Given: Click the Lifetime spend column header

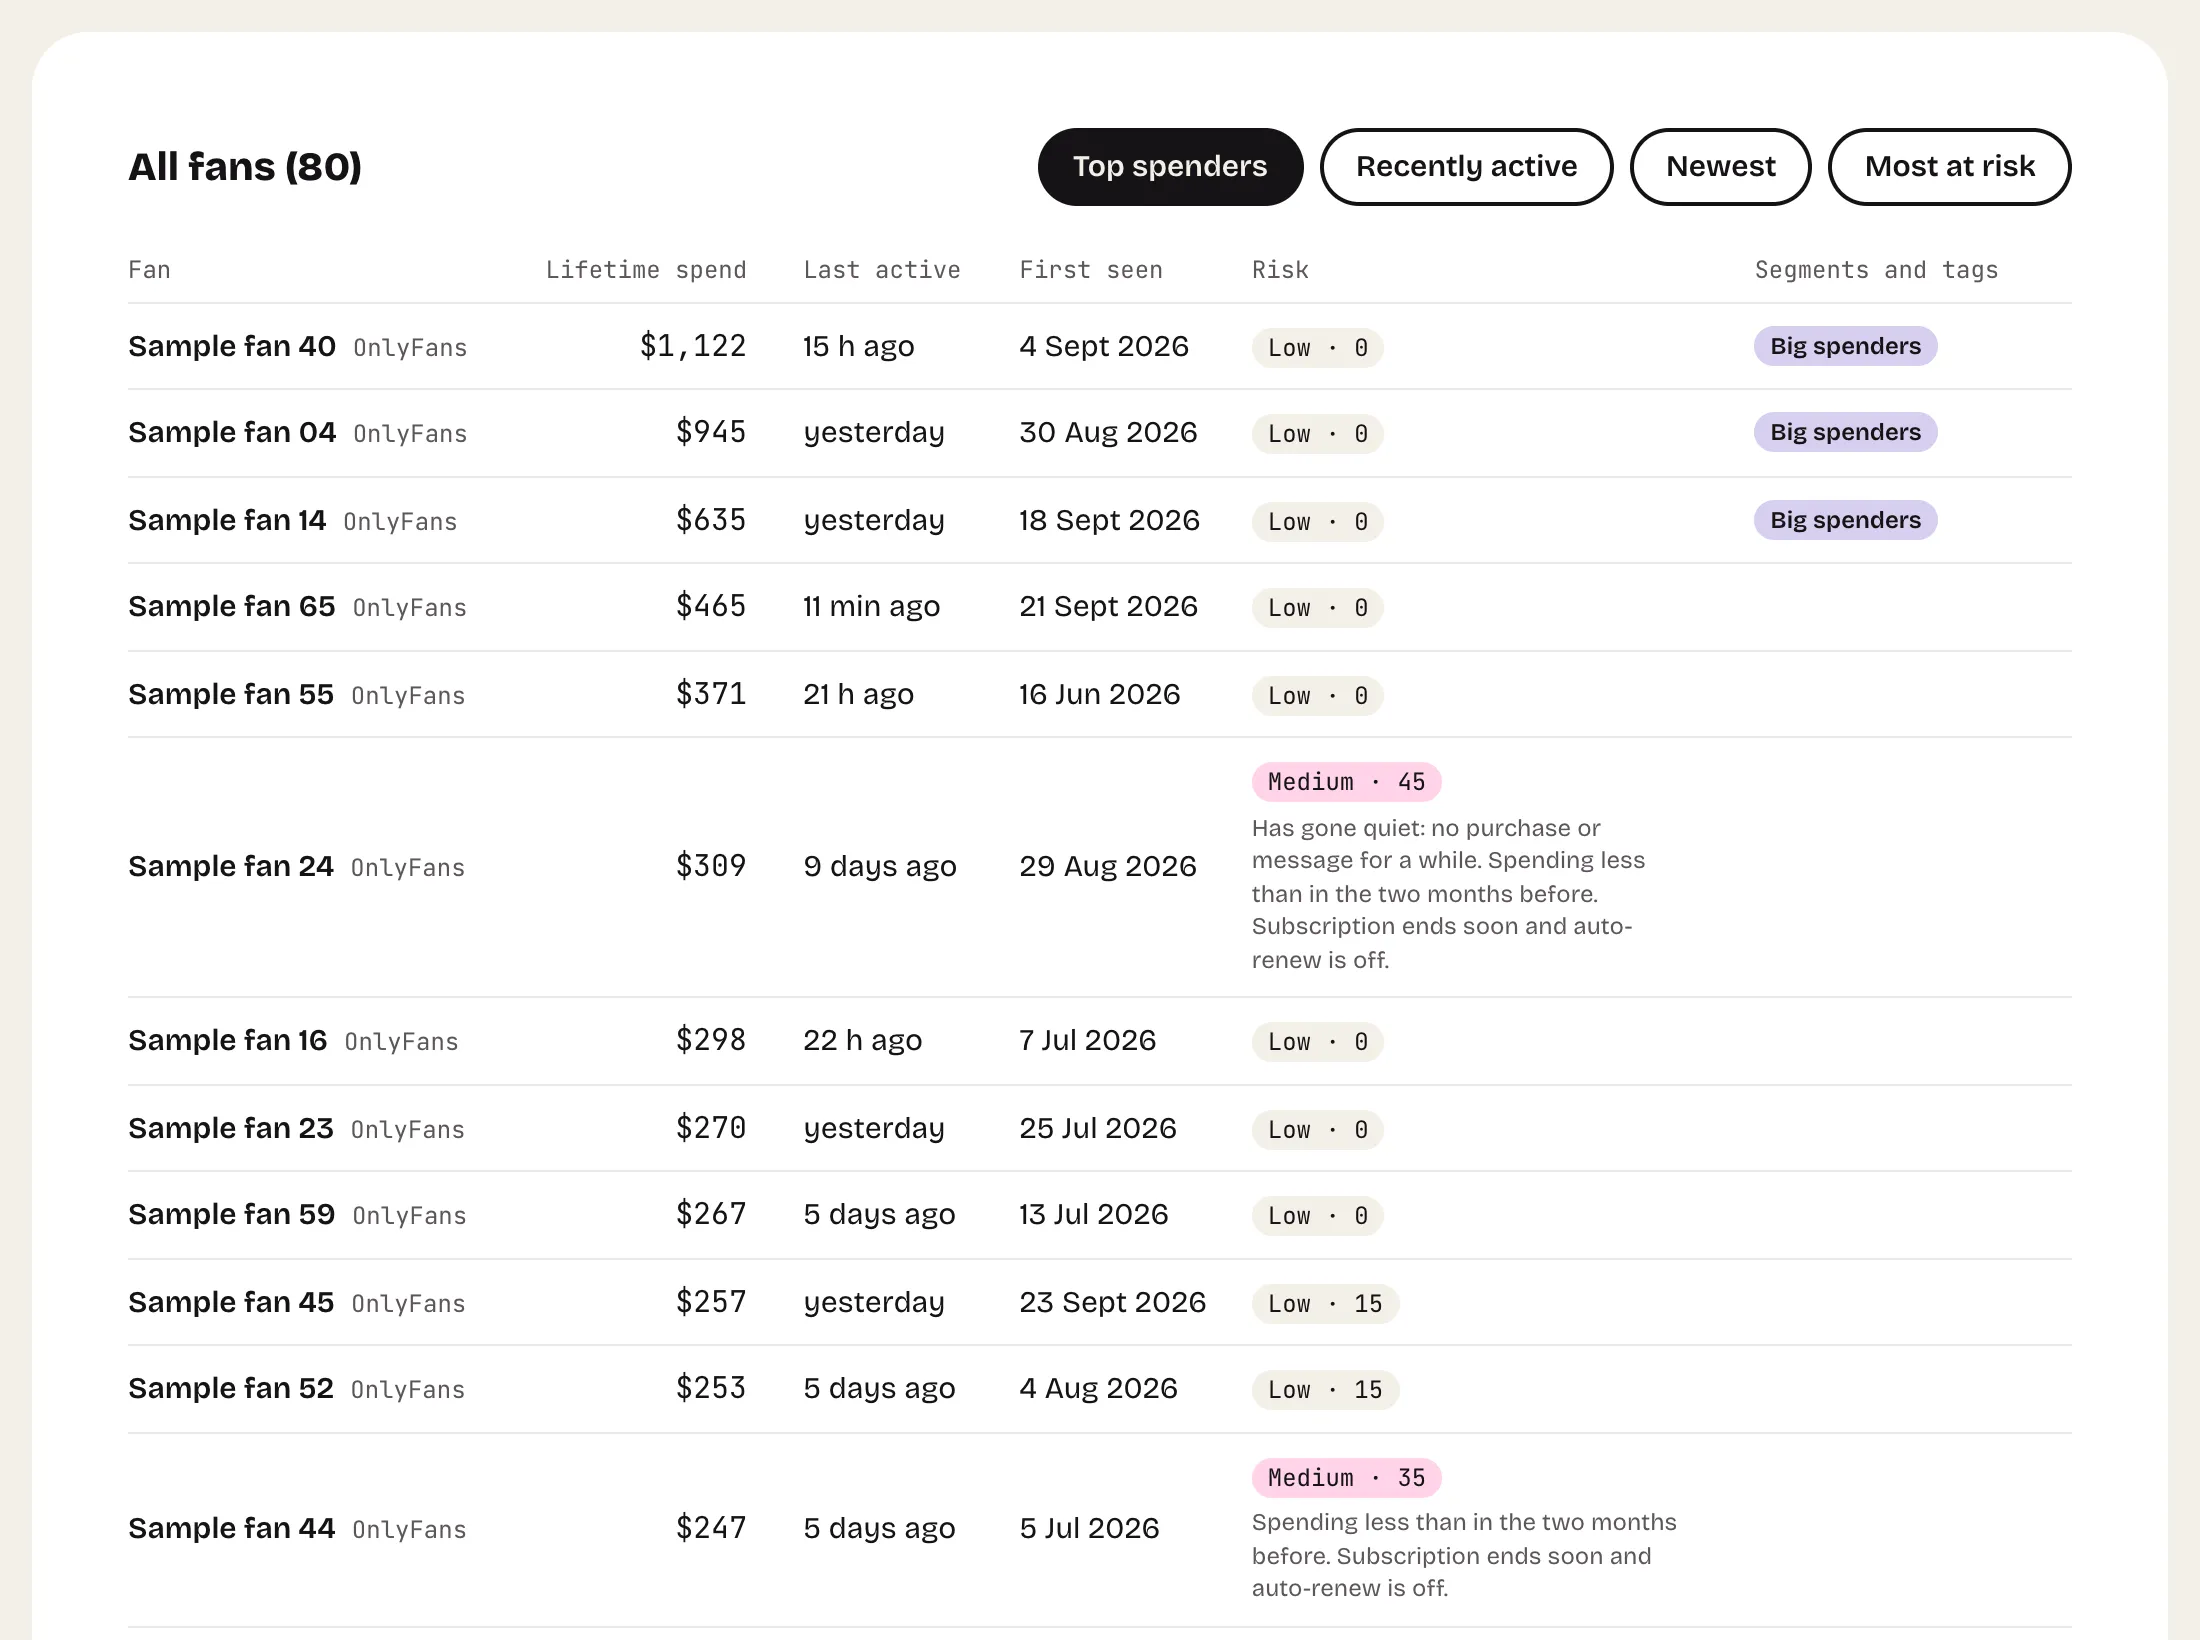Looking at the screenshot, I should coord(646,270).
